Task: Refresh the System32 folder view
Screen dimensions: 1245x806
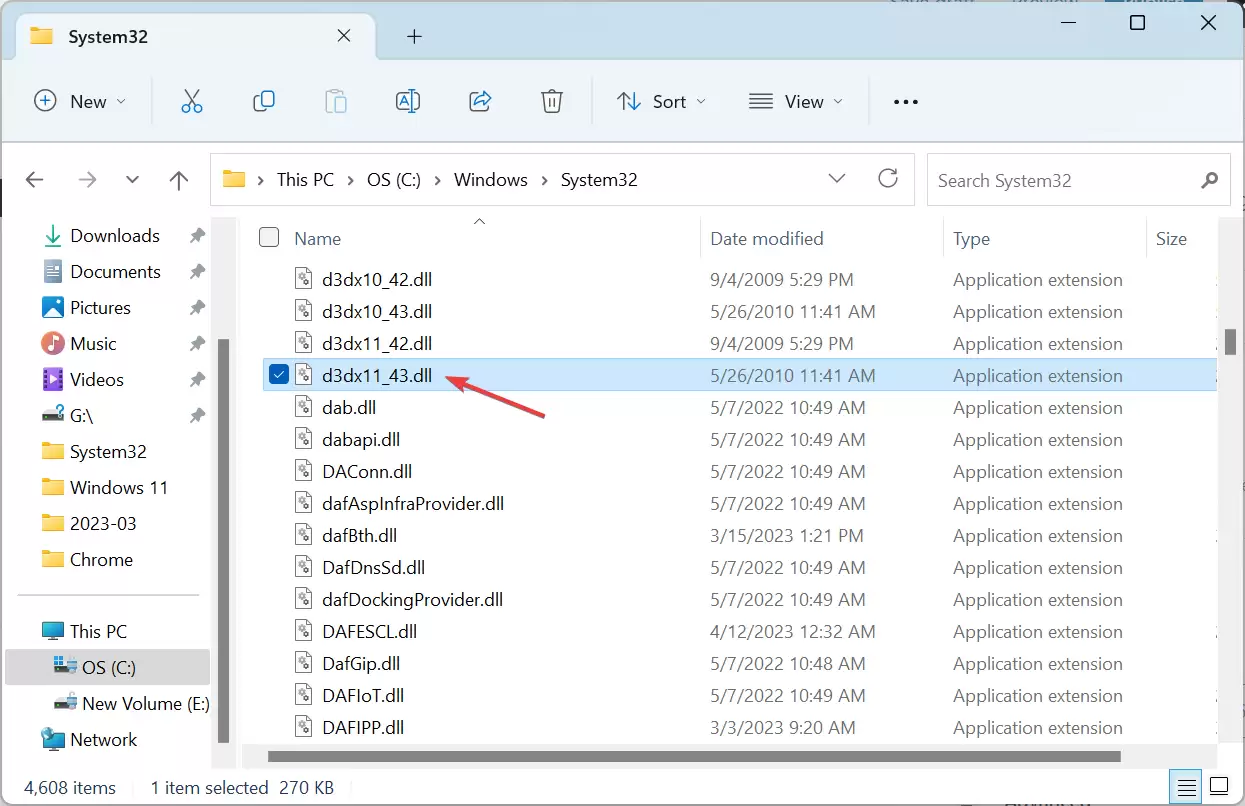Action: pyautogui.click(x=887, y=179)
